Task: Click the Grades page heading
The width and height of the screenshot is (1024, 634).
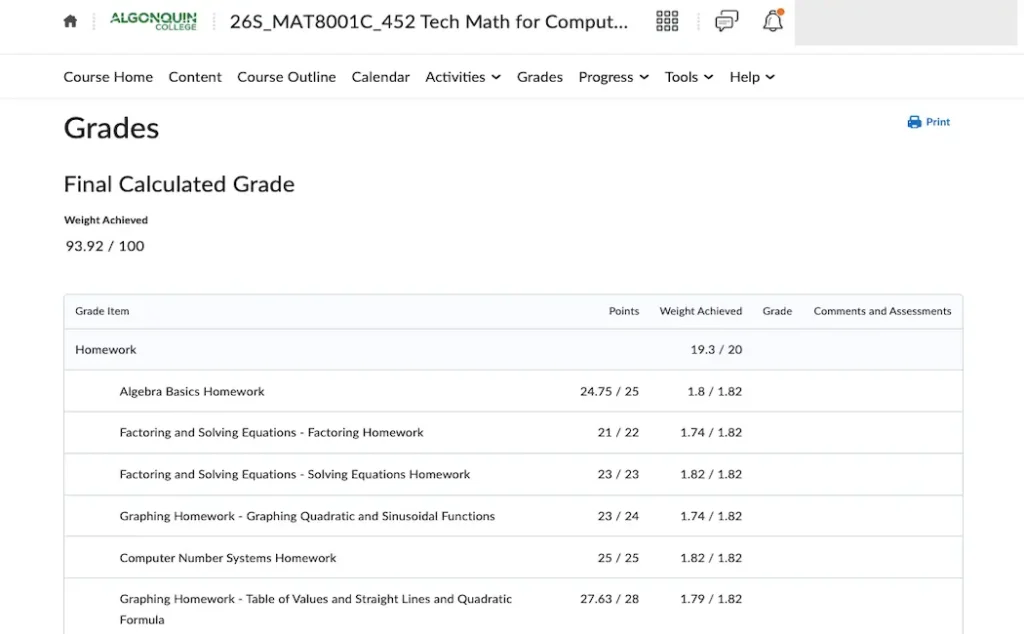Action: pyautogui.click(x=111, y=128)
